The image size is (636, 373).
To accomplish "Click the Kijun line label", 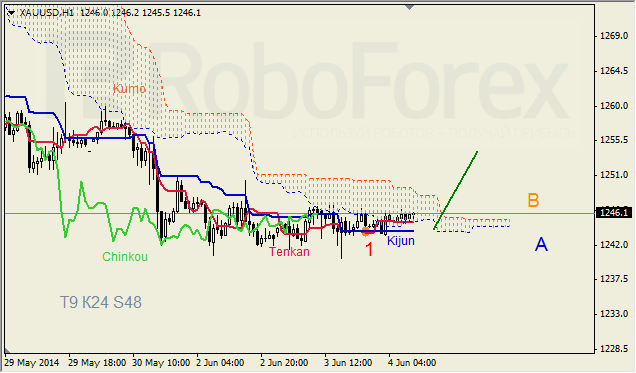I will (401, 241).
